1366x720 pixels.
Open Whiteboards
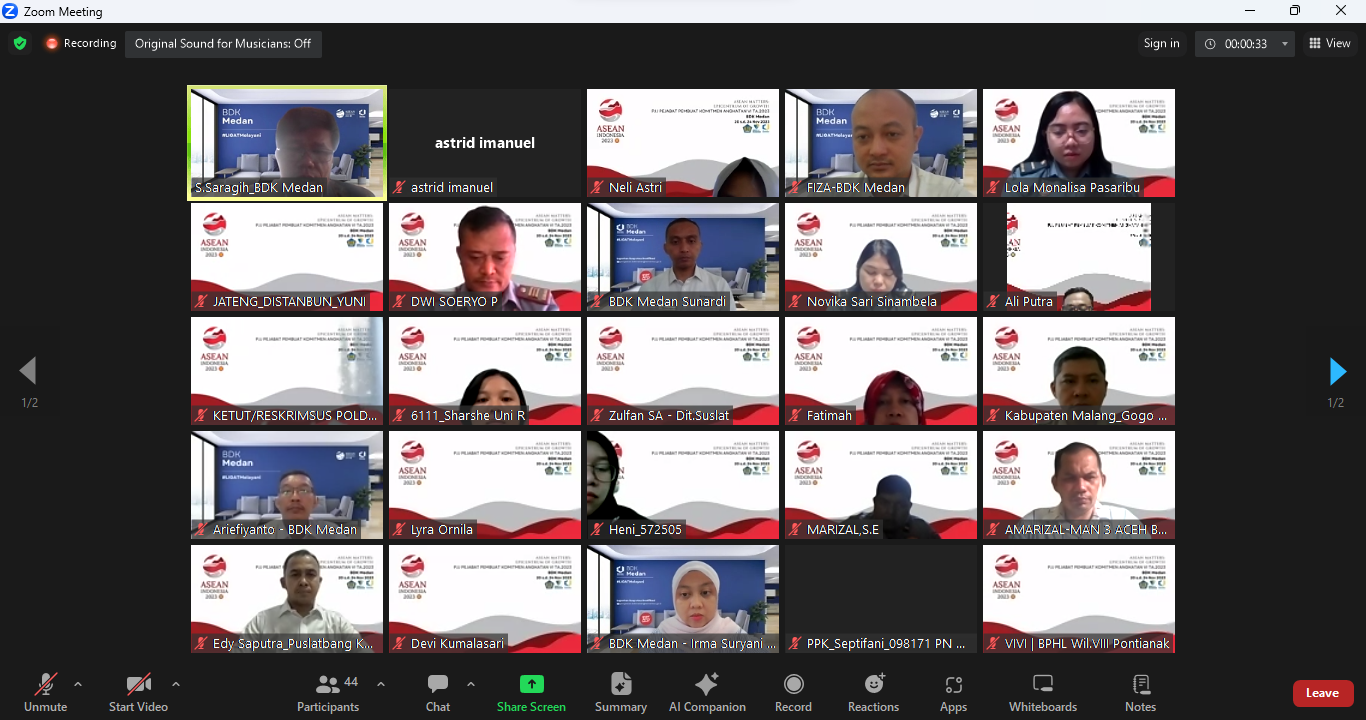1043,693
